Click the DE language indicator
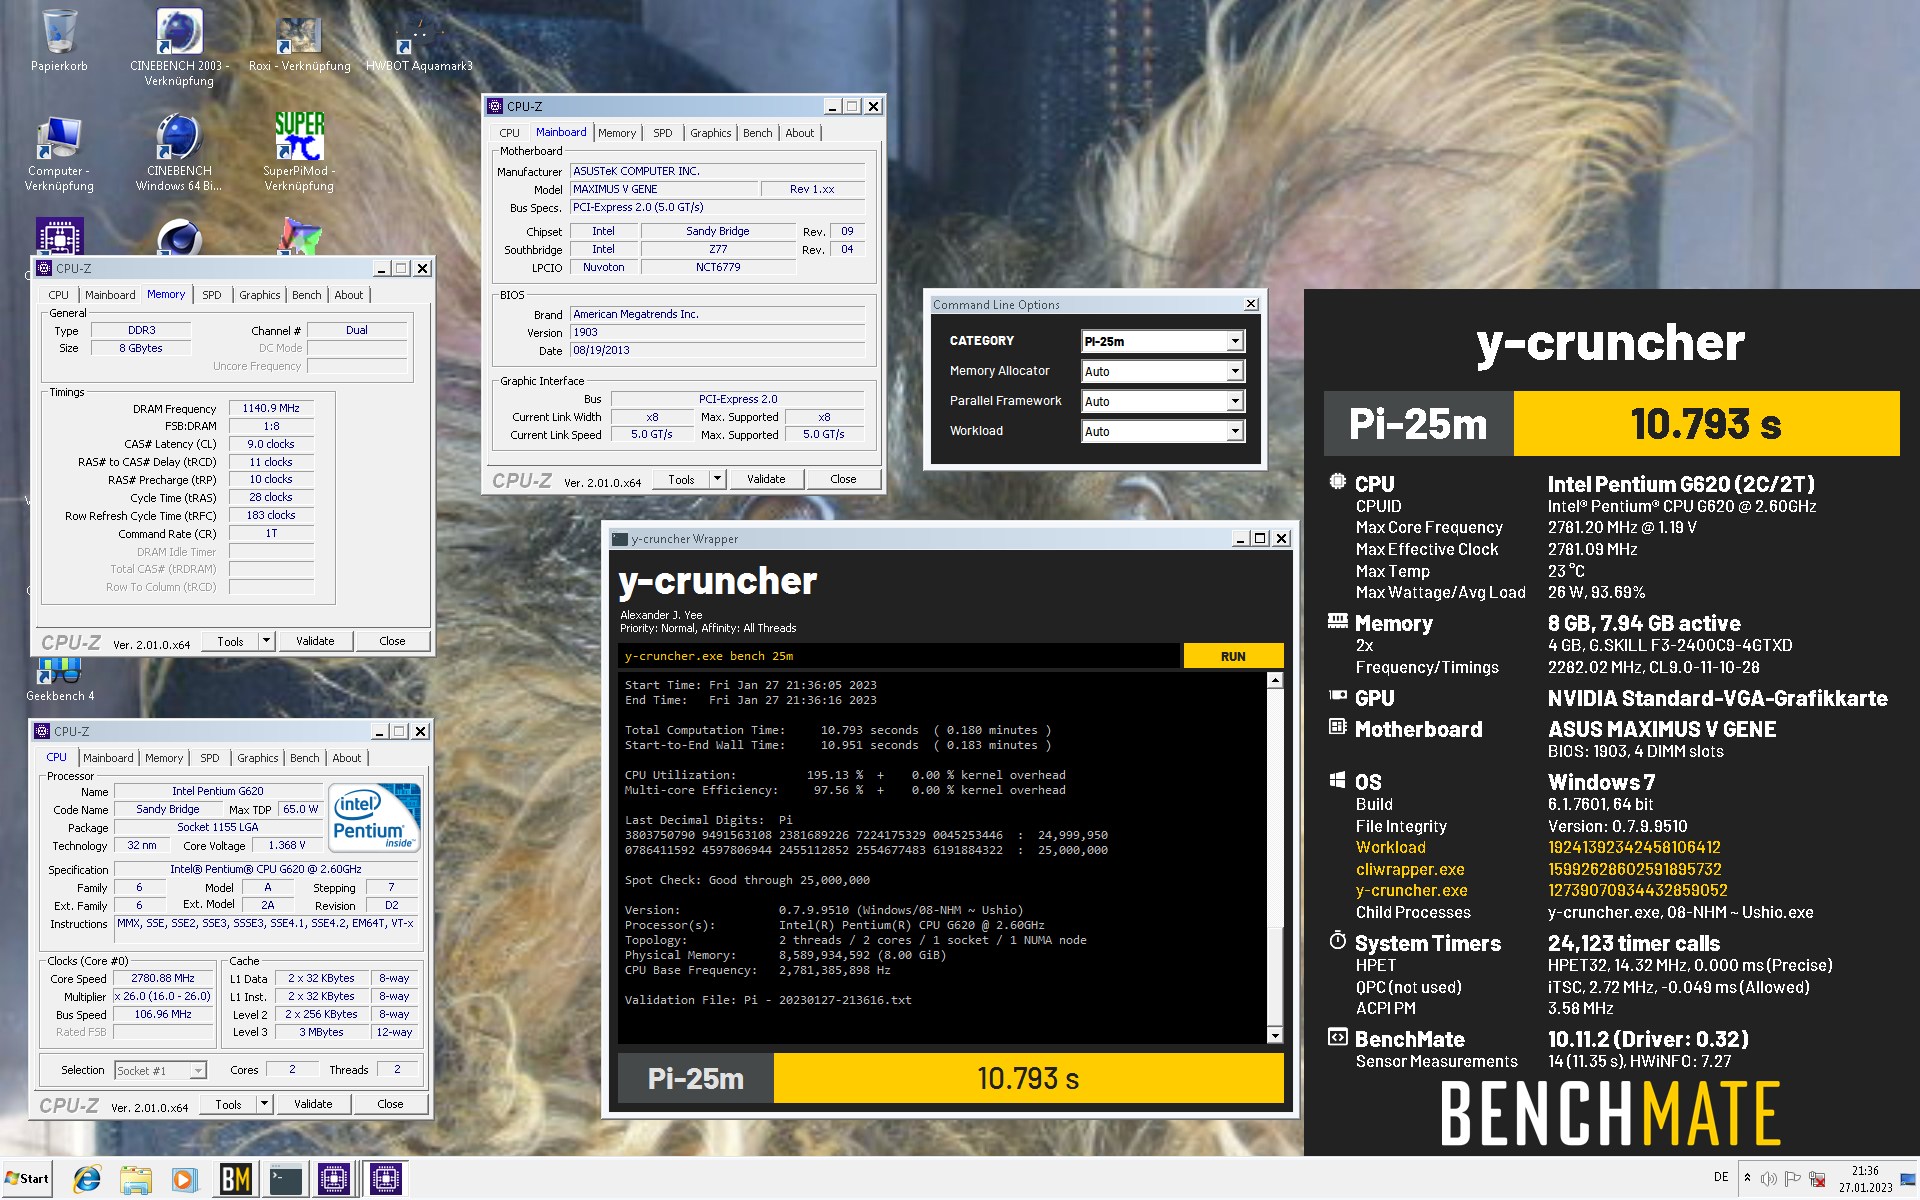The height and width of the screenshot is (1200, 1920). pos(1721,1177)
